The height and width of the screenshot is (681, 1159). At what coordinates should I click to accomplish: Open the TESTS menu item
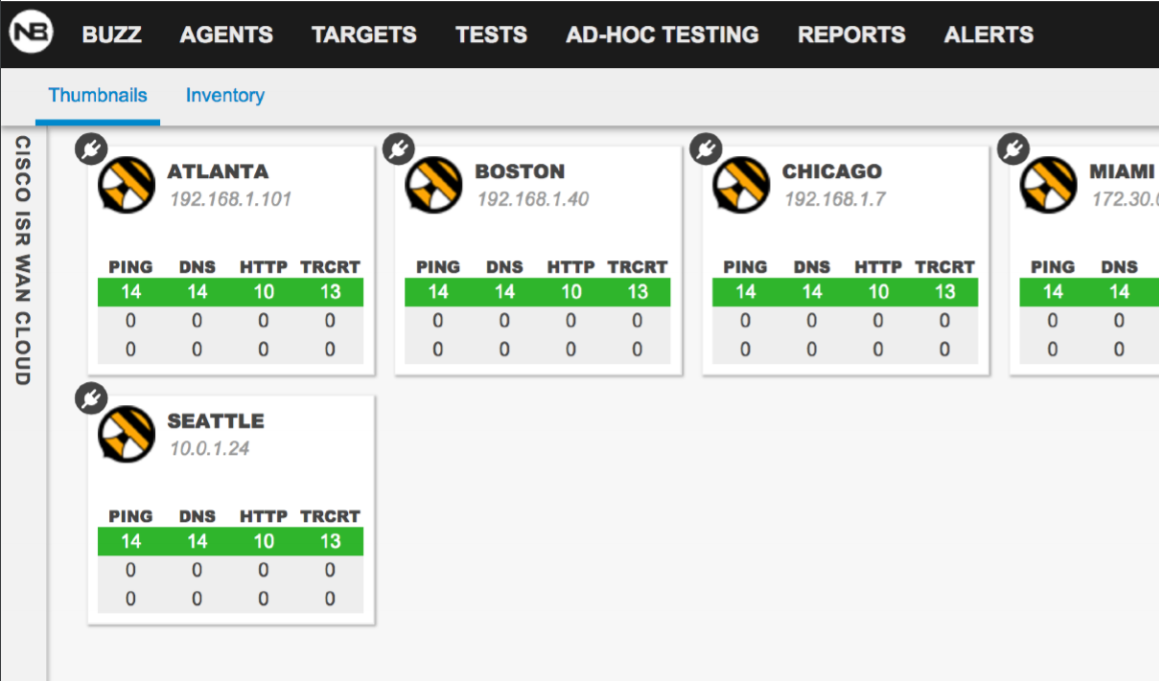[491, 35]
